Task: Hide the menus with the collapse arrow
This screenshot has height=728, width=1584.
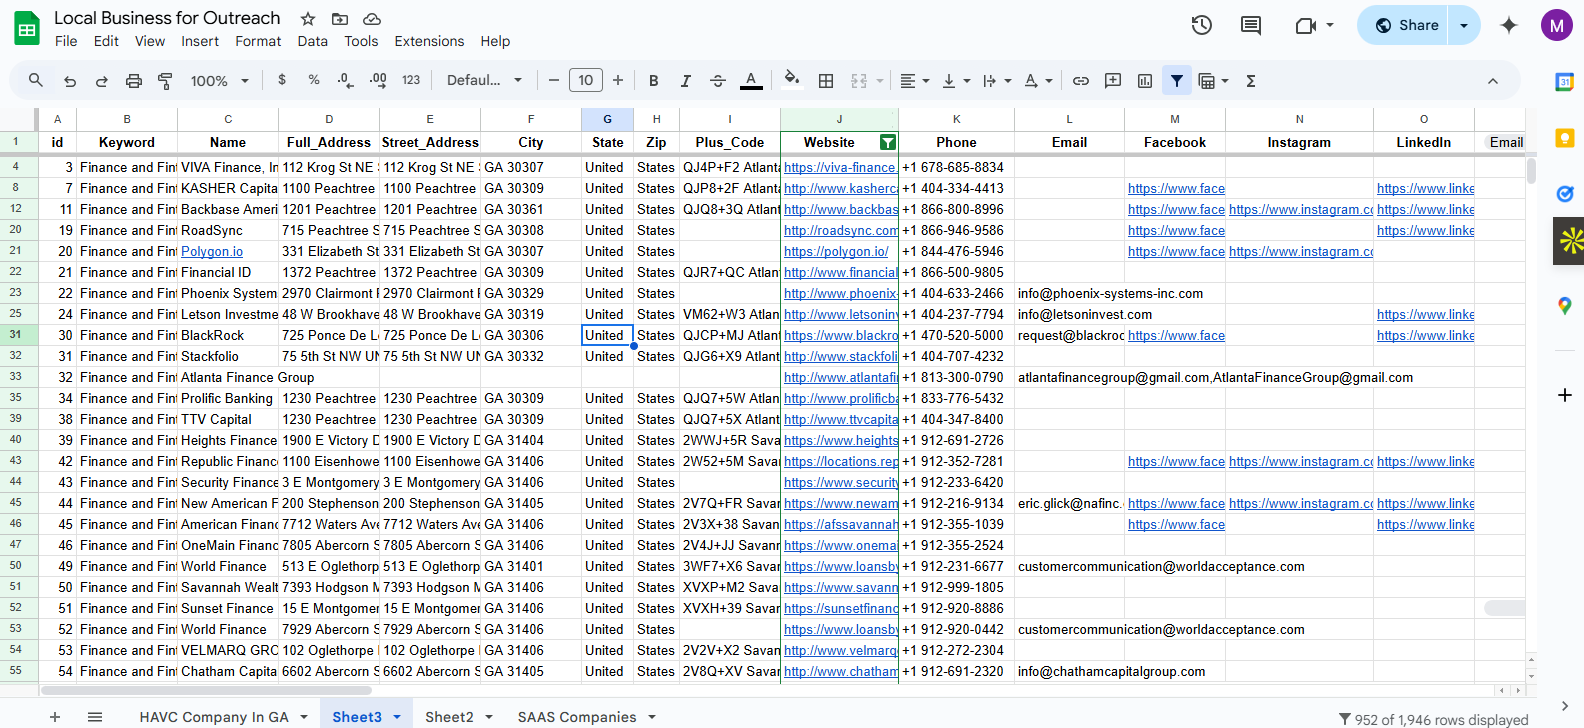Action: tap(1493, 81)
